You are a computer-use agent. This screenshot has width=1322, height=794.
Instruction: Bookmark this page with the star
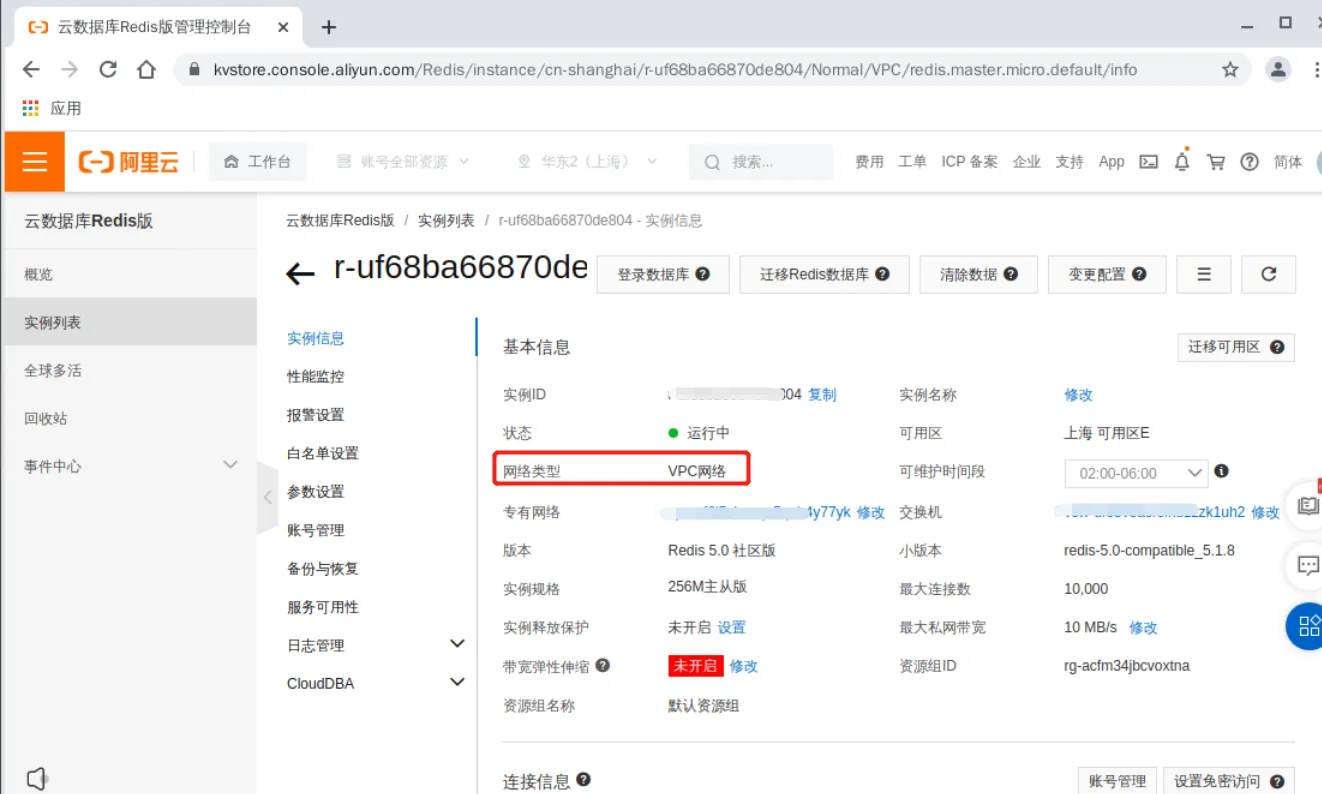1230,70
